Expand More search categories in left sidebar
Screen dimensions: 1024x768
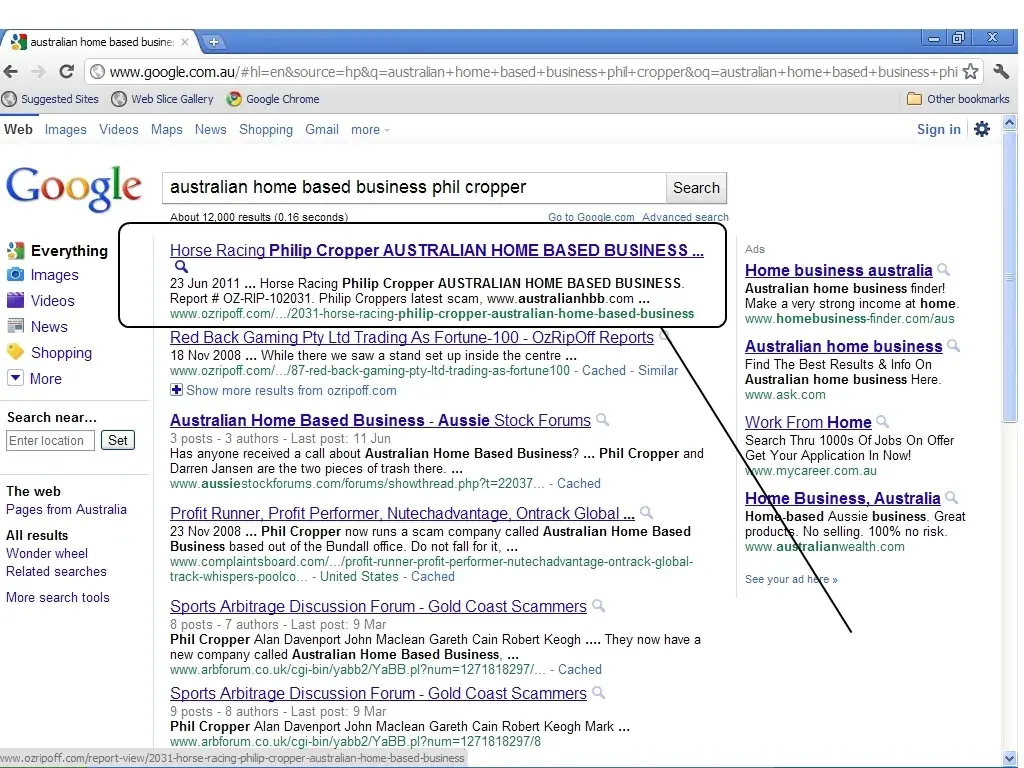coord(15,378)
